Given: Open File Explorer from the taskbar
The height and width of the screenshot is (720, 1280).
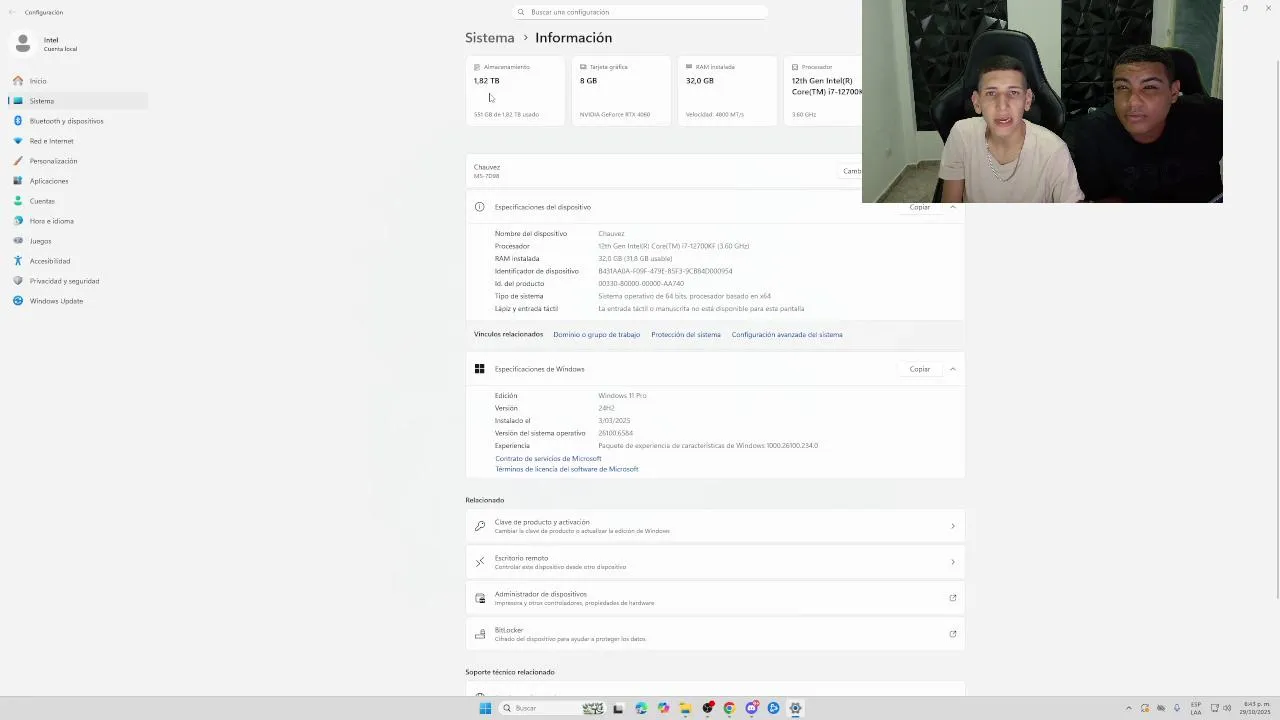Looking at the screenshot, I should coord(685,708).
